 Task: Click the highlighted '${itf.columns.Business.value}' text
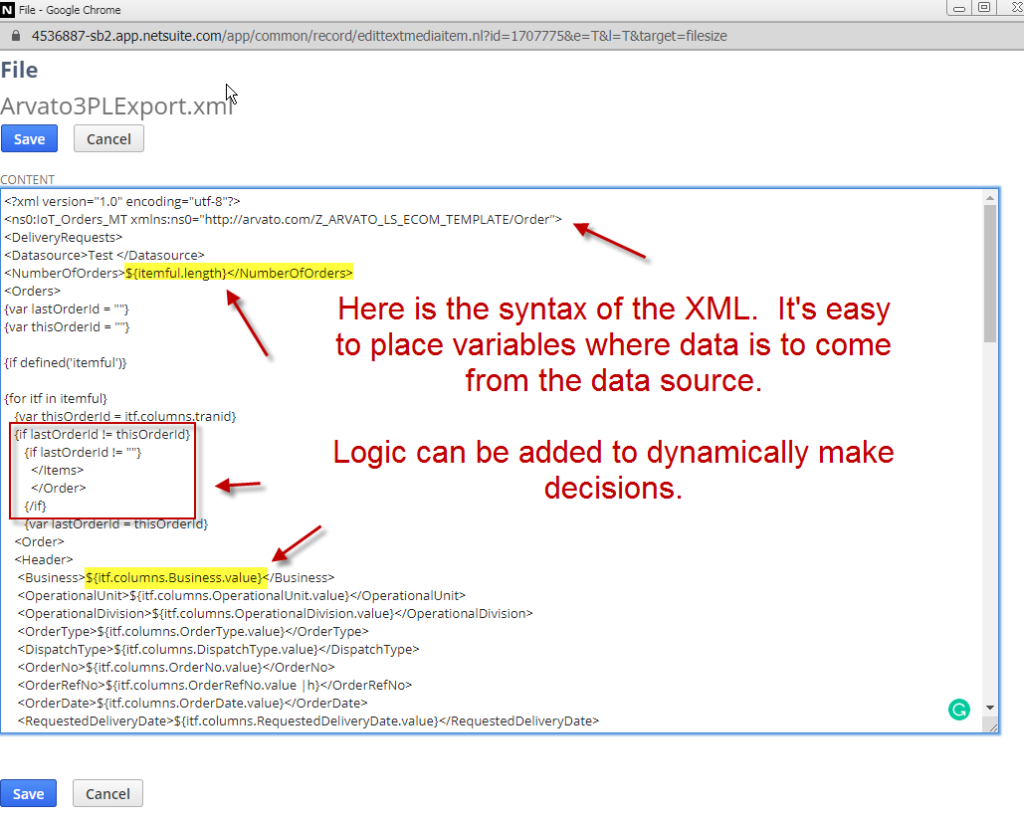pyautogui.click(x=174, y=577)
